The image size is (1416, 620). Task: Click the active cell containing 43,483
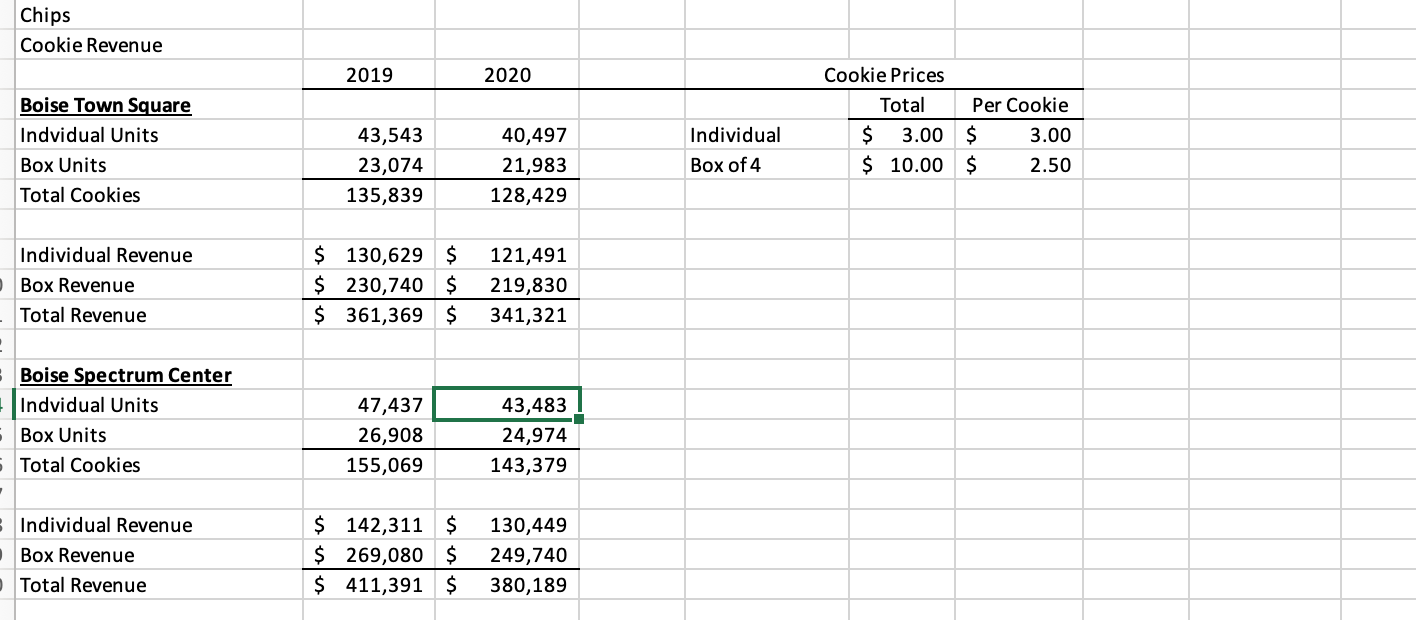tap(507, 405)
